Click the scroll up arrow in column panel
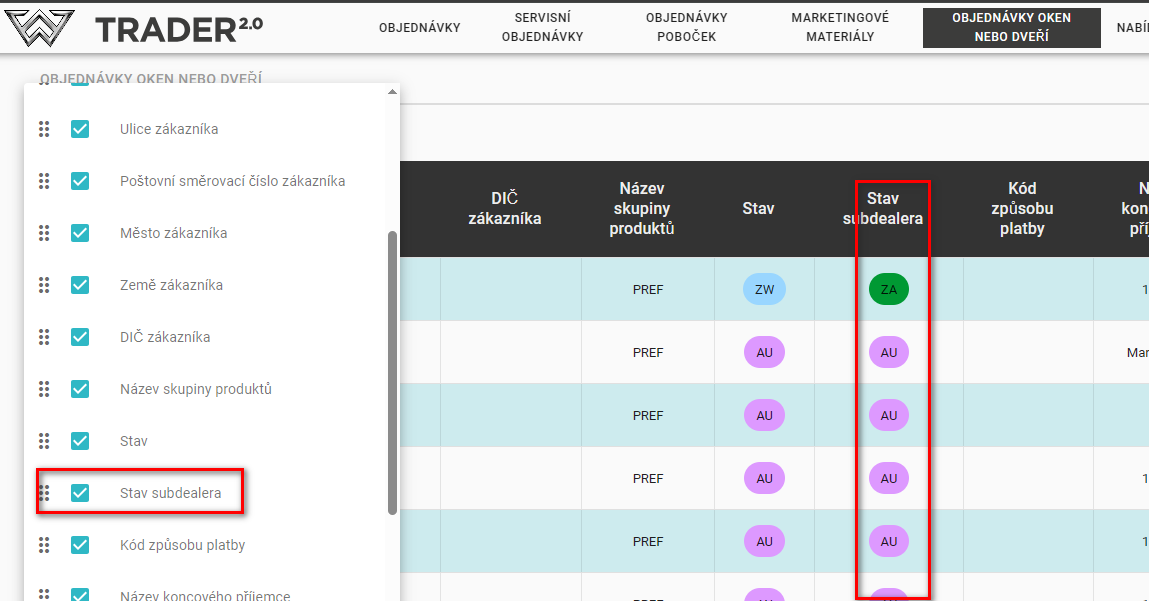 [x=392, y=93]
